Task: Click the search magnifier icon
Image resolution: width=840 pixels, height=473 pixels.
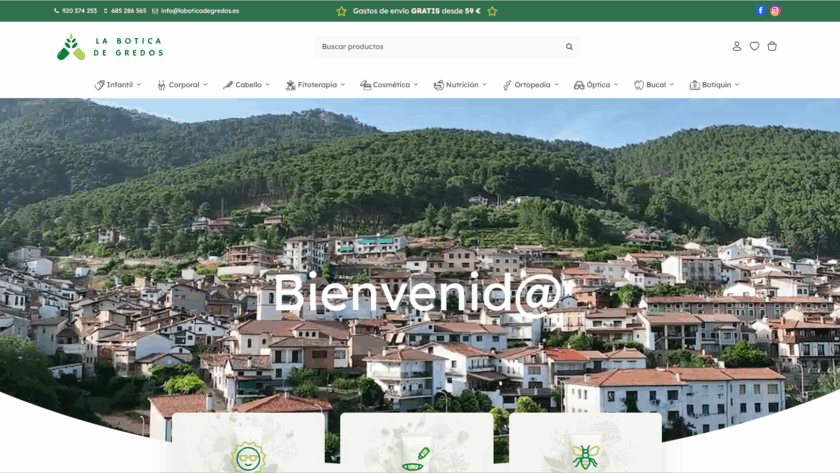Action: click(x=569, y=47)
